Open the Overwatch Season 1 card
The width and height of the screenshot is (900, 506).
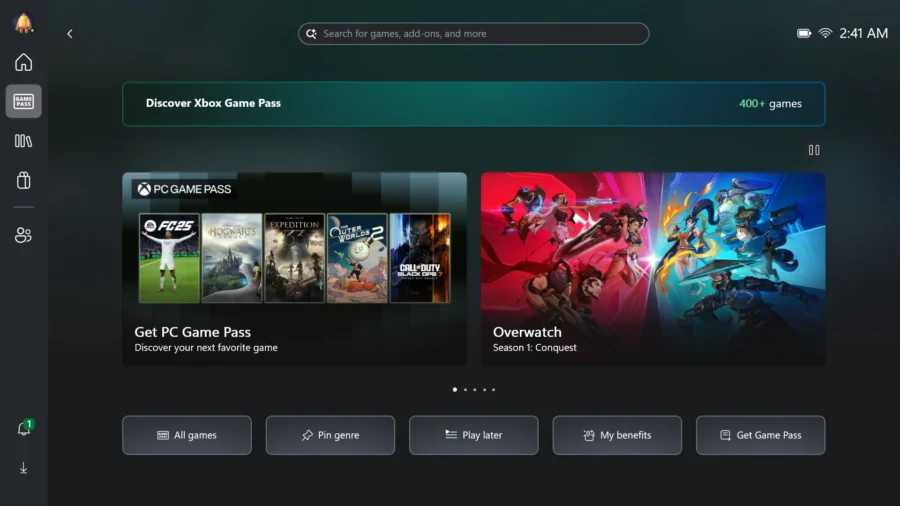tap(653, 269)
